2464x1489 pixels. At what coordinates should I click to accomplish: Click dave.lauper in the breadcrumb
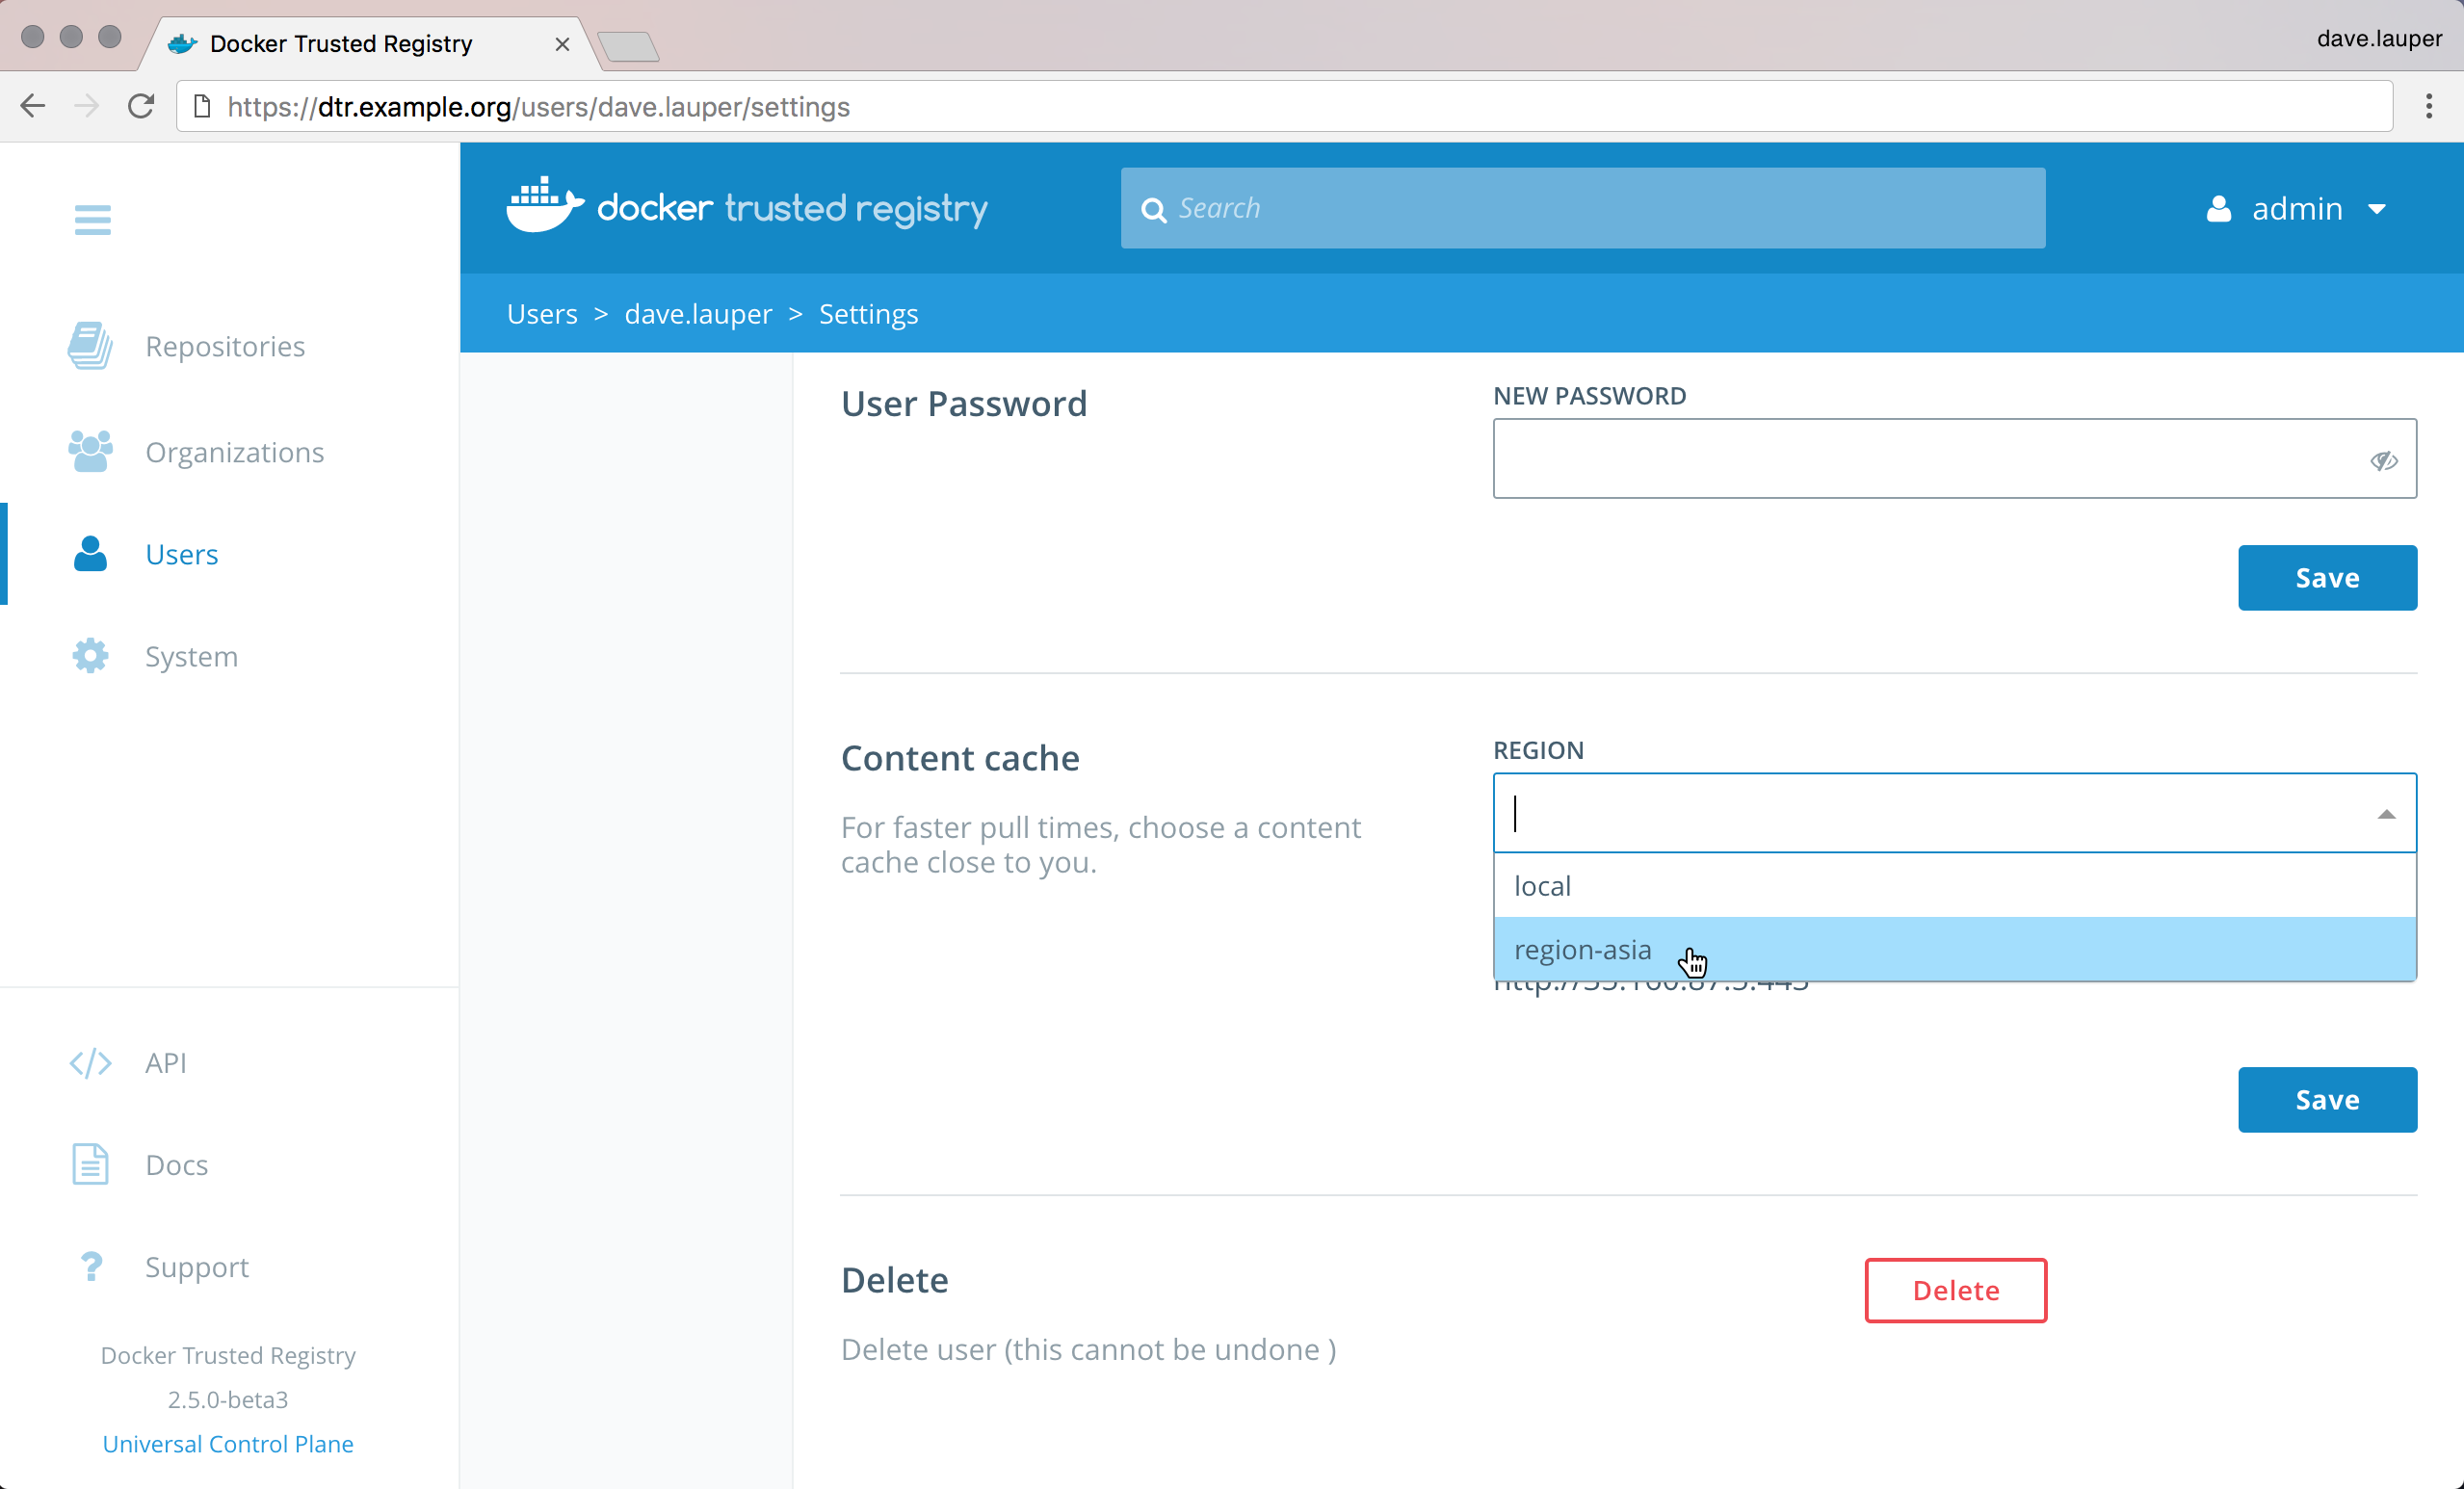[x=698, y=314]
